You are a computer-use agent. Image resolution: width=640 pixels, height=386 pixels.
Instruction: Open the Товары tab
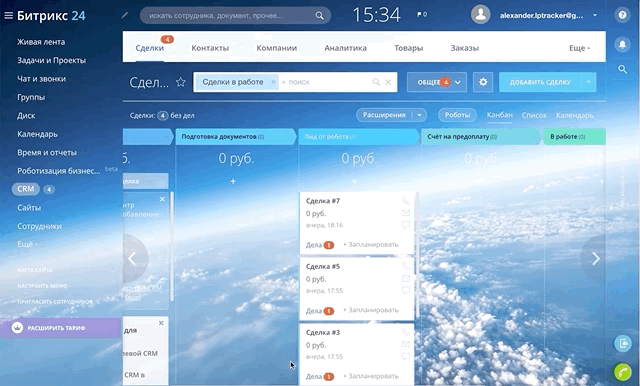click(x=408, y=48)
